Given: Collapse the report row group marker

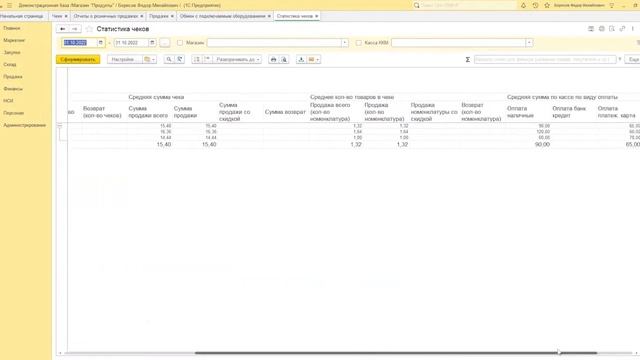Looking at the screenshot, I should pyautogui.click(x=60, y=126).
